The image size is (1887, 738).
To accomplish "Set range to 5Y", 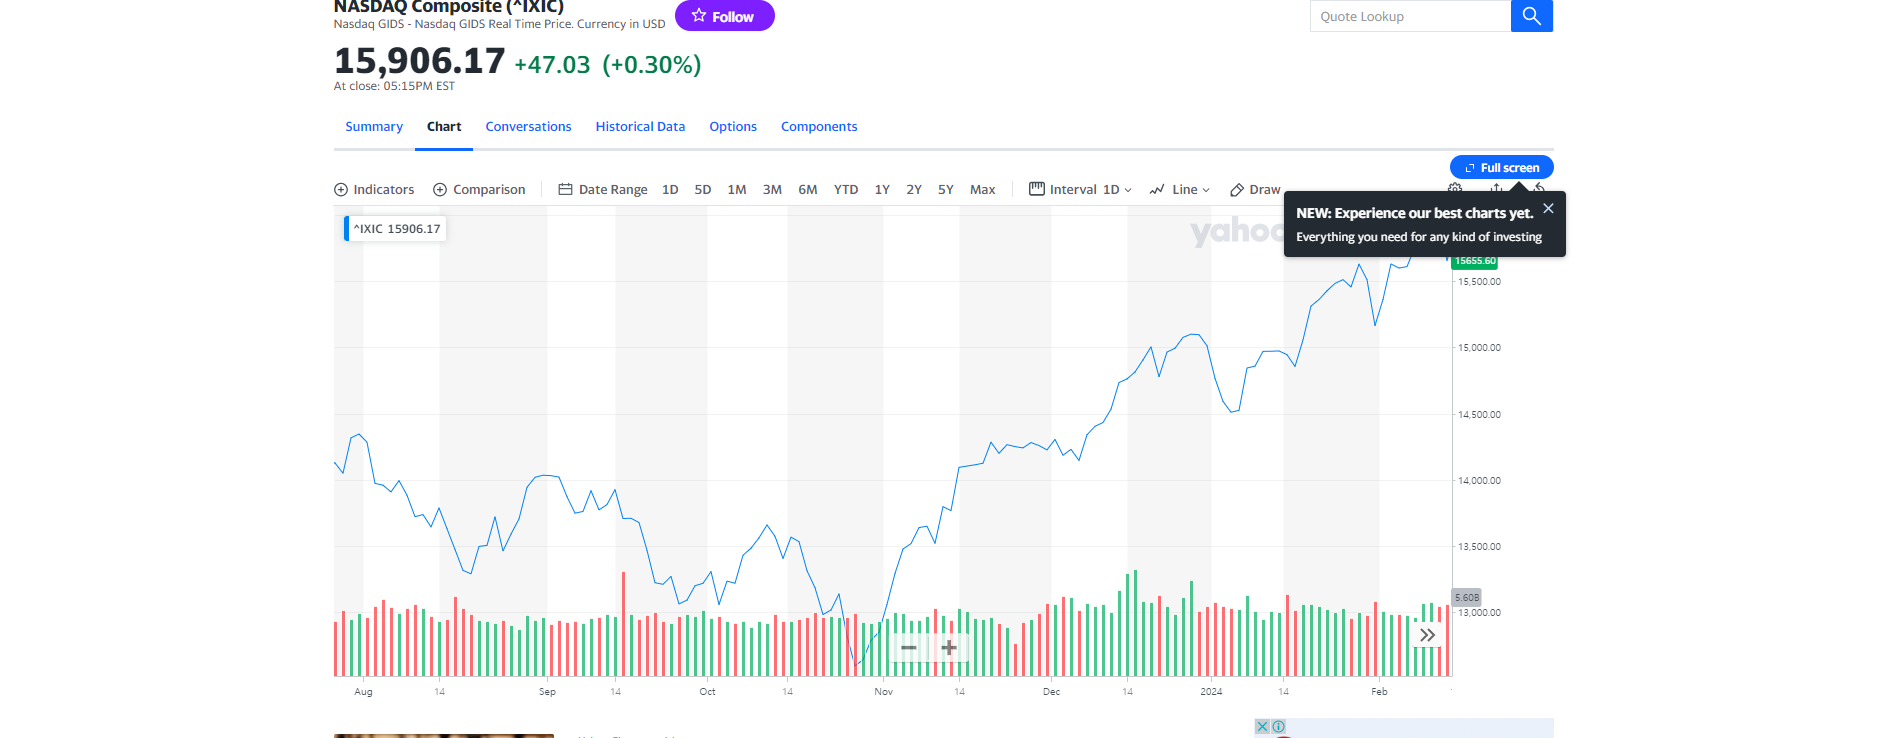I will click(946, 190).
